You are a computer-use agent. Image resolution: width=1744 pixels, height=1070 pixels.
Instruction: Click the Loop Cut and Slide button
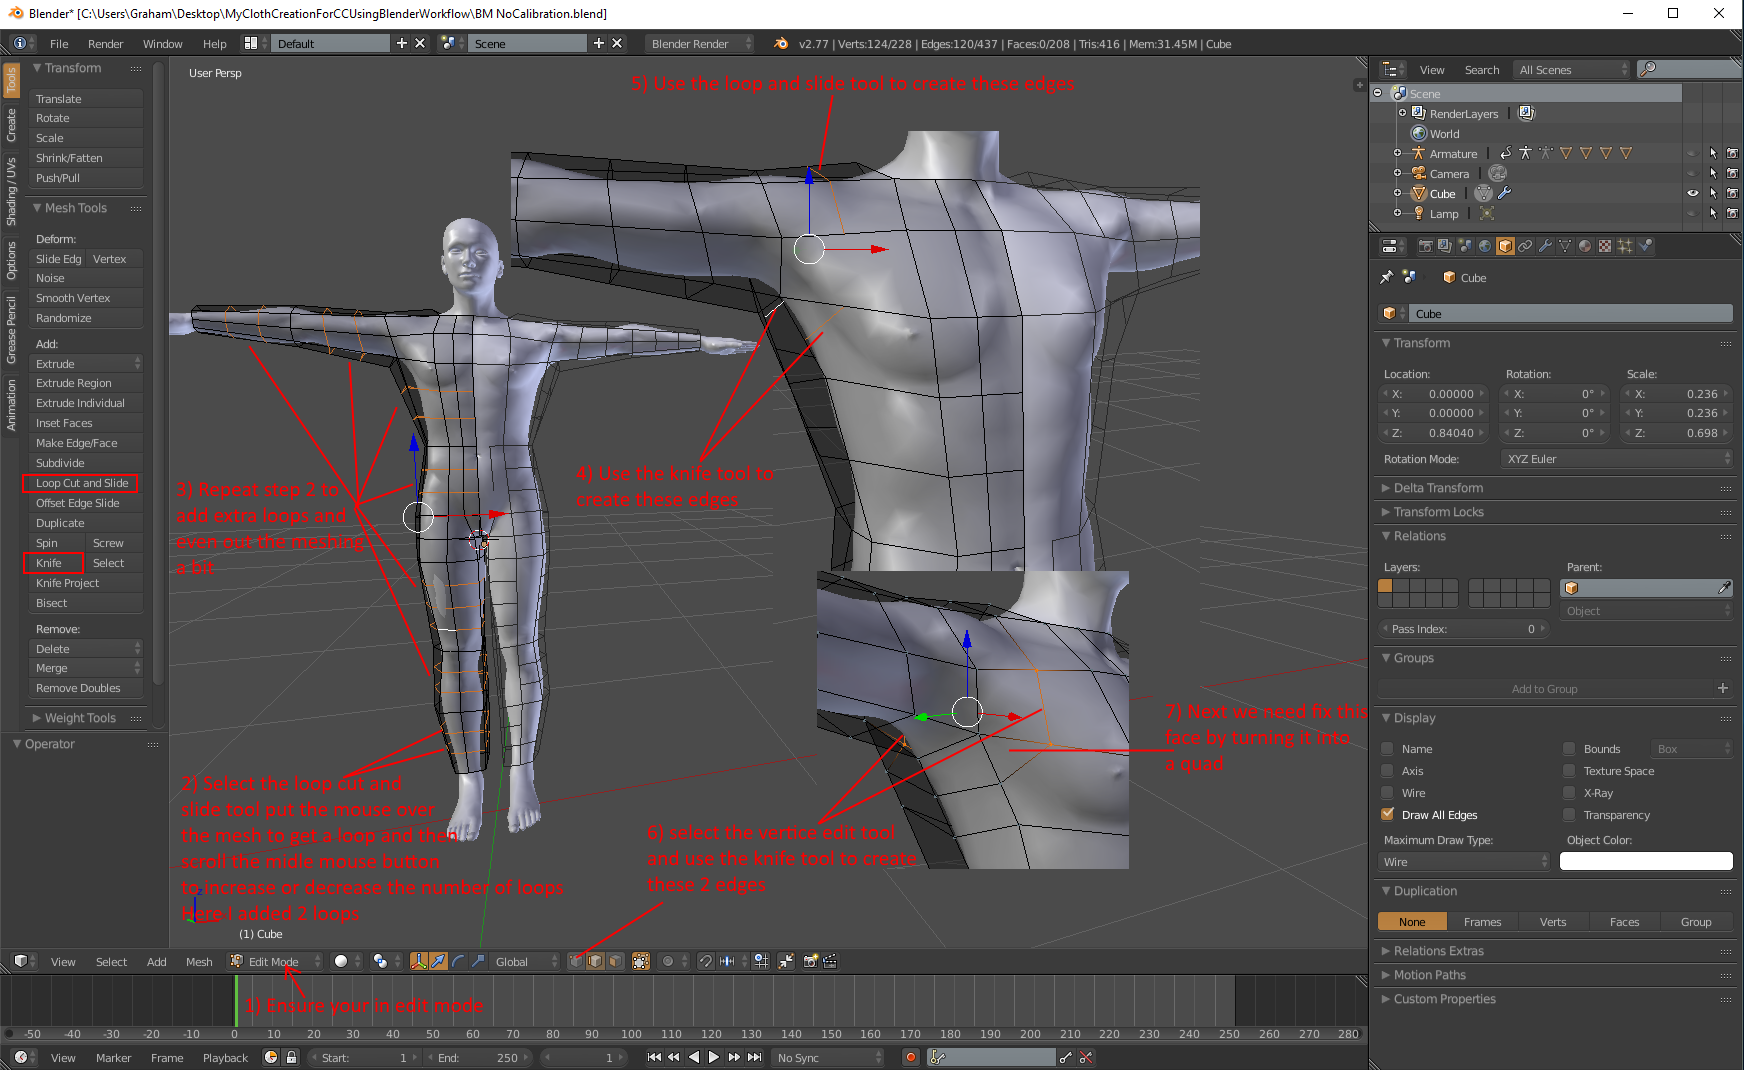[82, 483]
